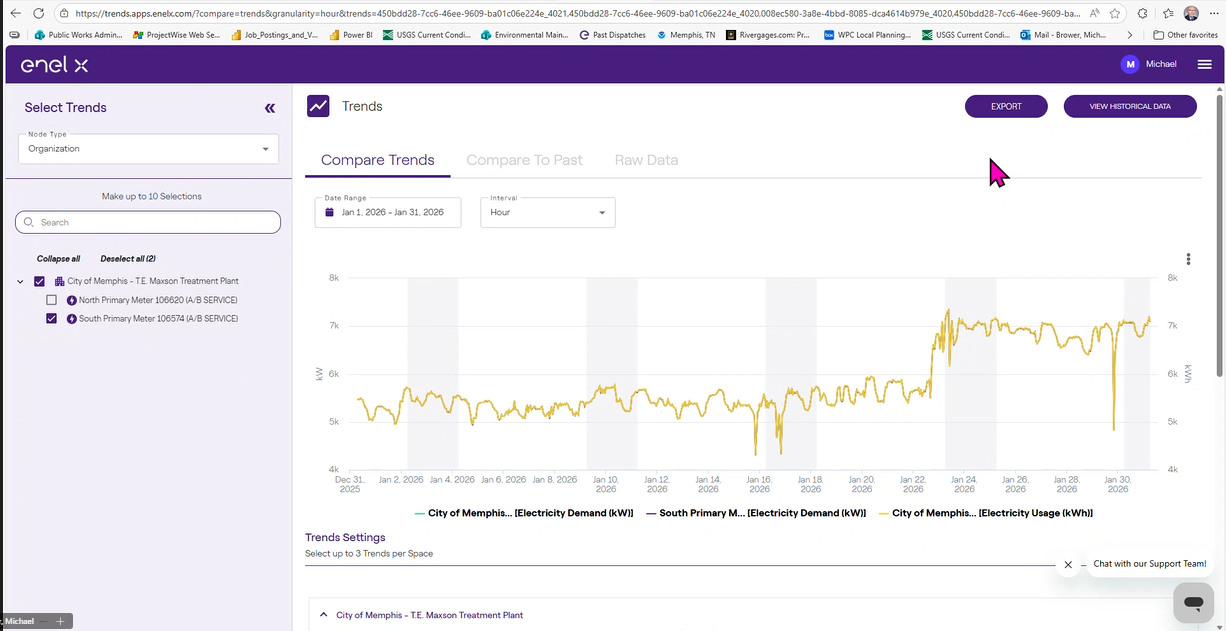Open the Node Type dropdown

click(148, 149)
